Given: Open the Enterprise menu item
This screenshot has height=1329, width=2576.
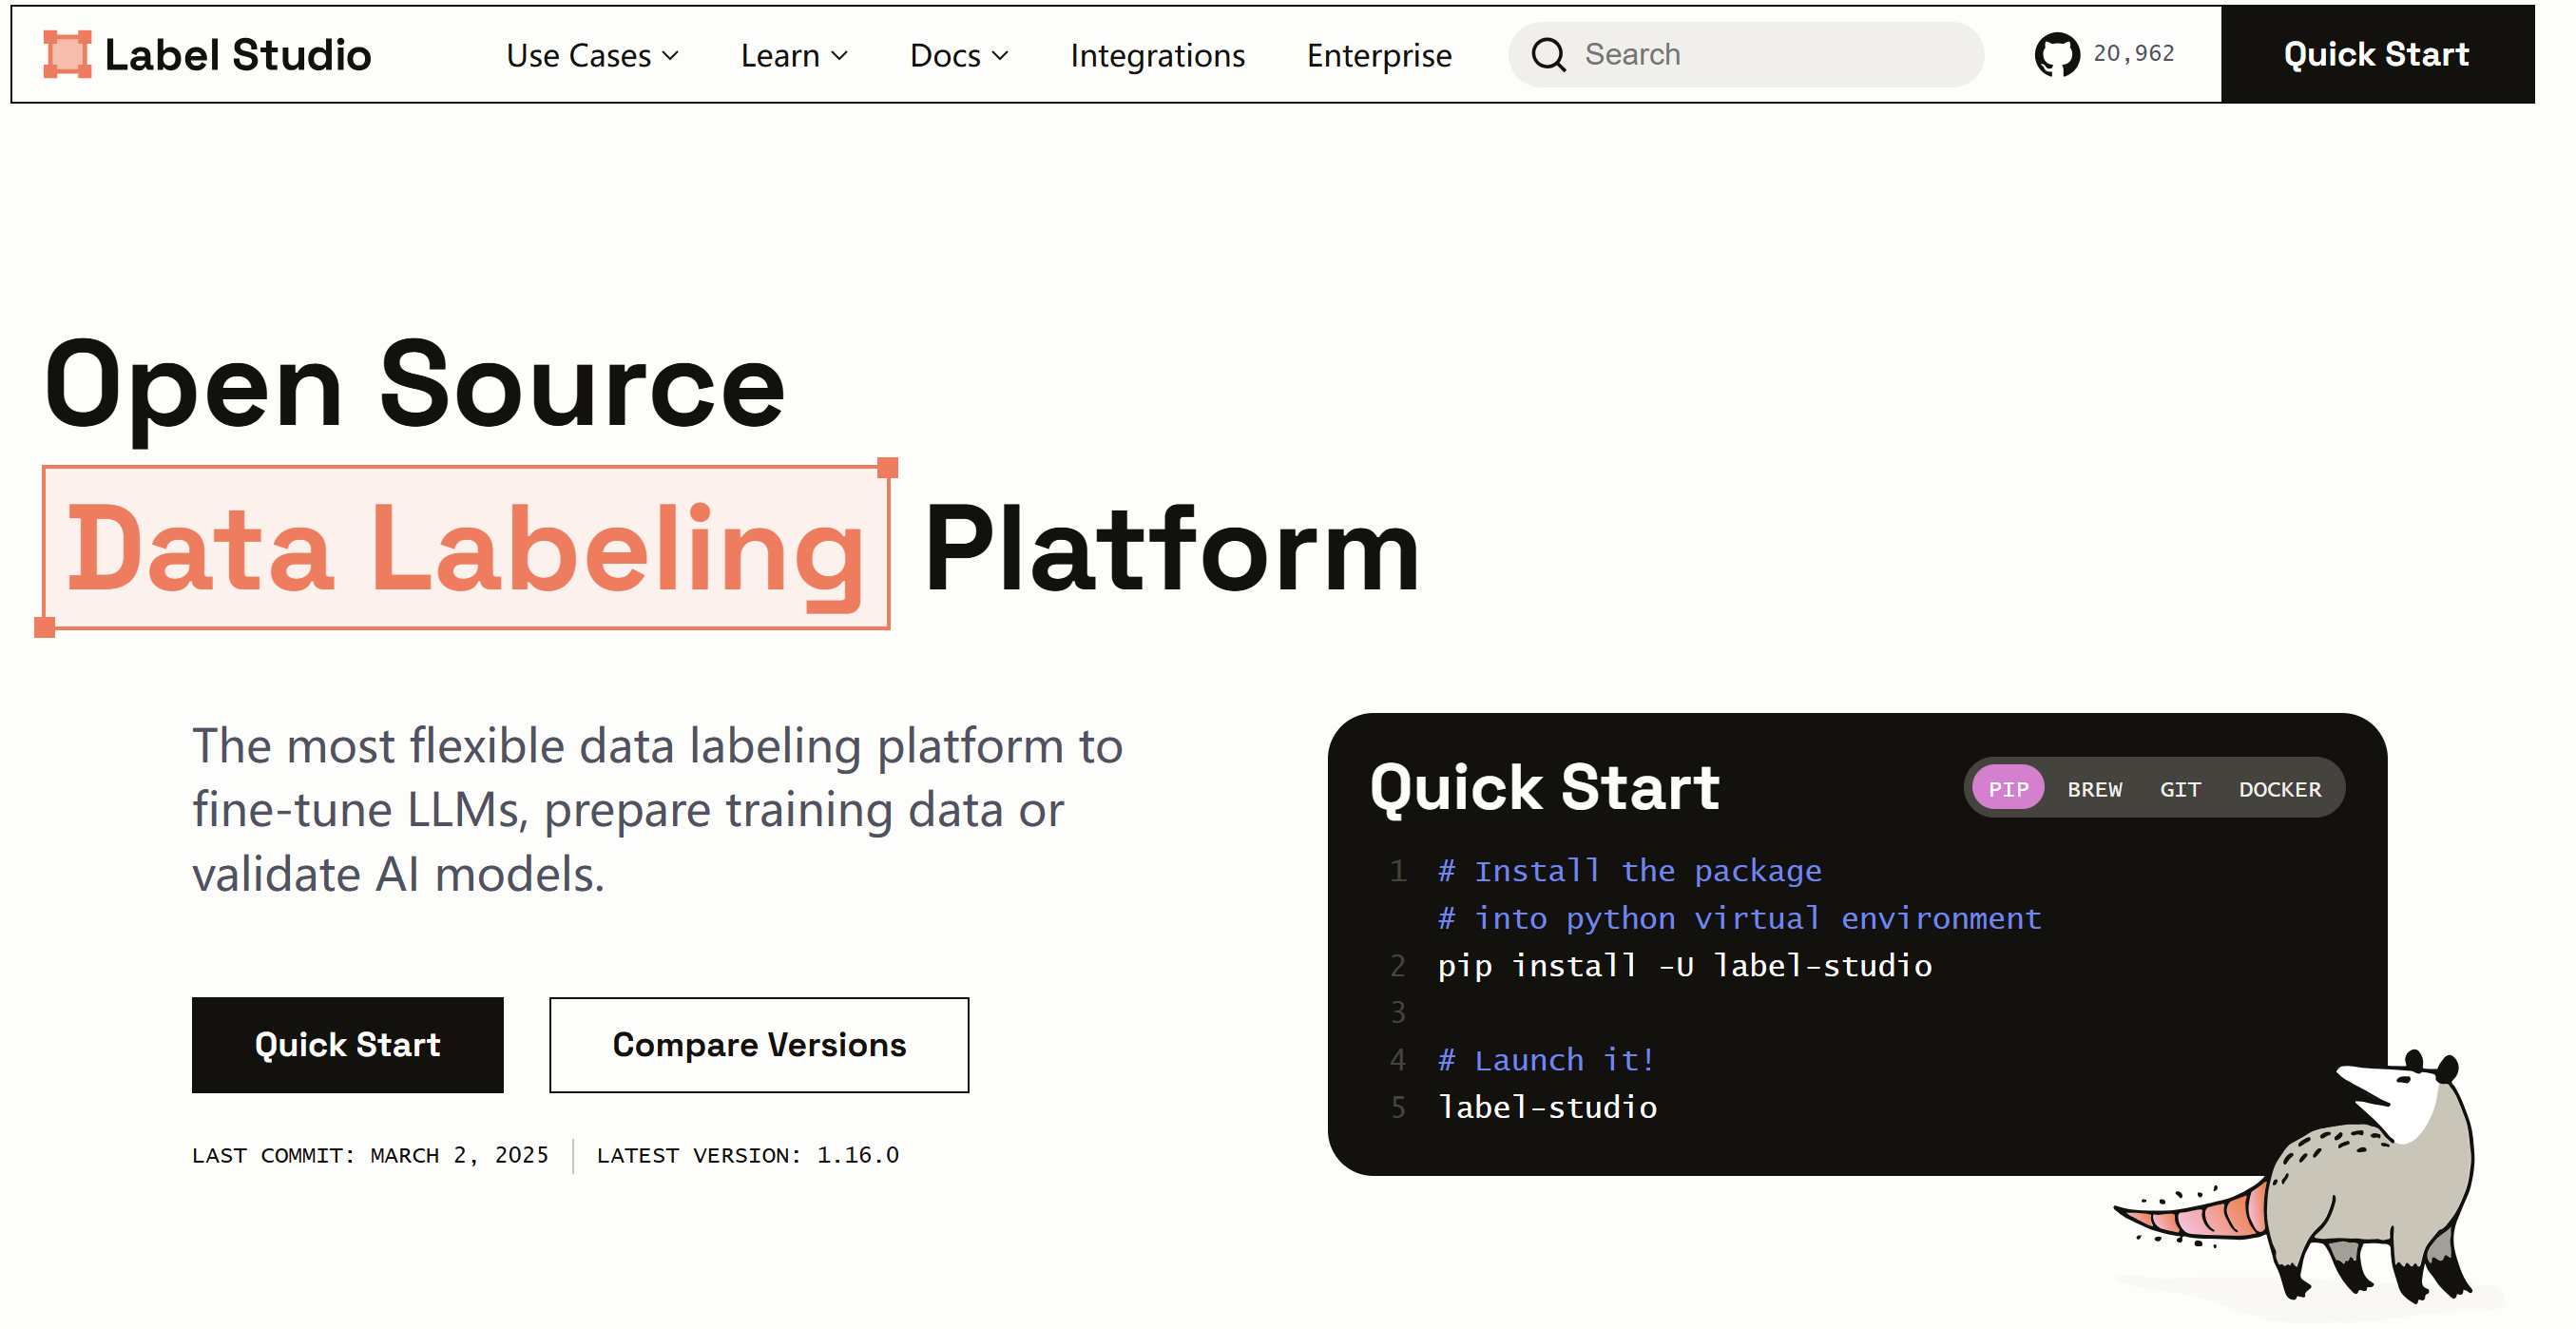Looking at the screenshot, I should (x=1378, y=55).
